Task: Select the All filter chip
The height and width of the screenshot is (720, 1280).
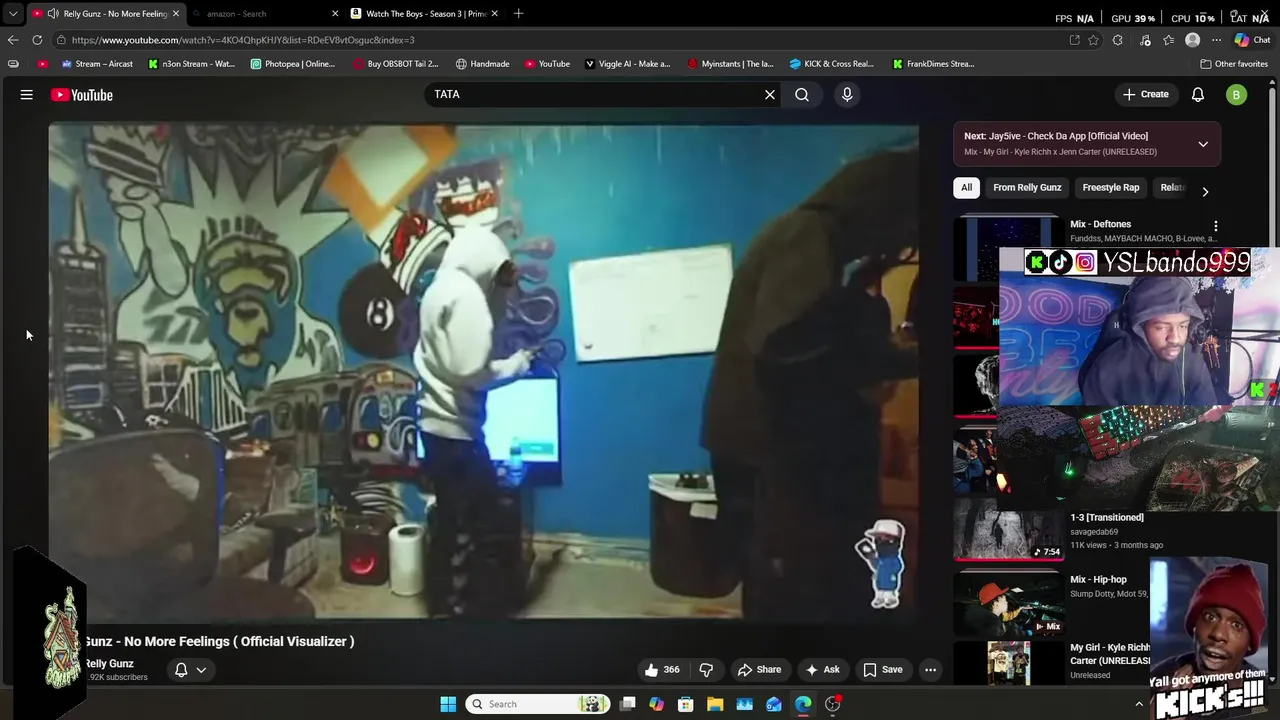Action: 966,188
